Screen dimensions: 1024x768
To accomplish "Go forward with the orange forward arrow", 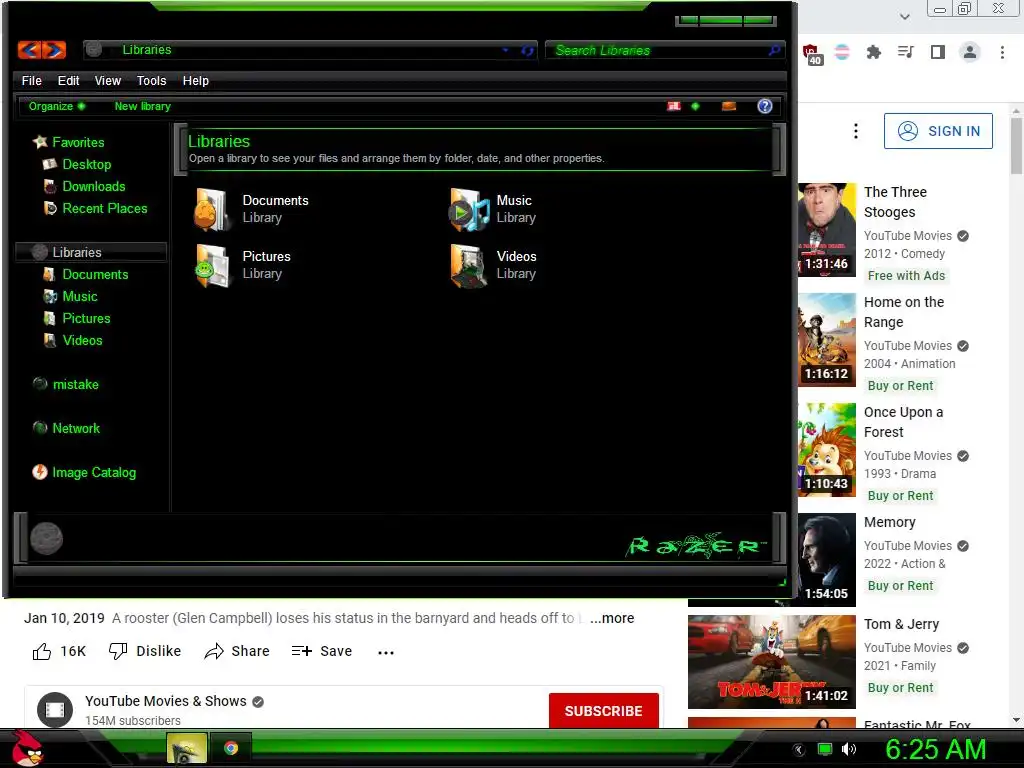I will 54,50.
